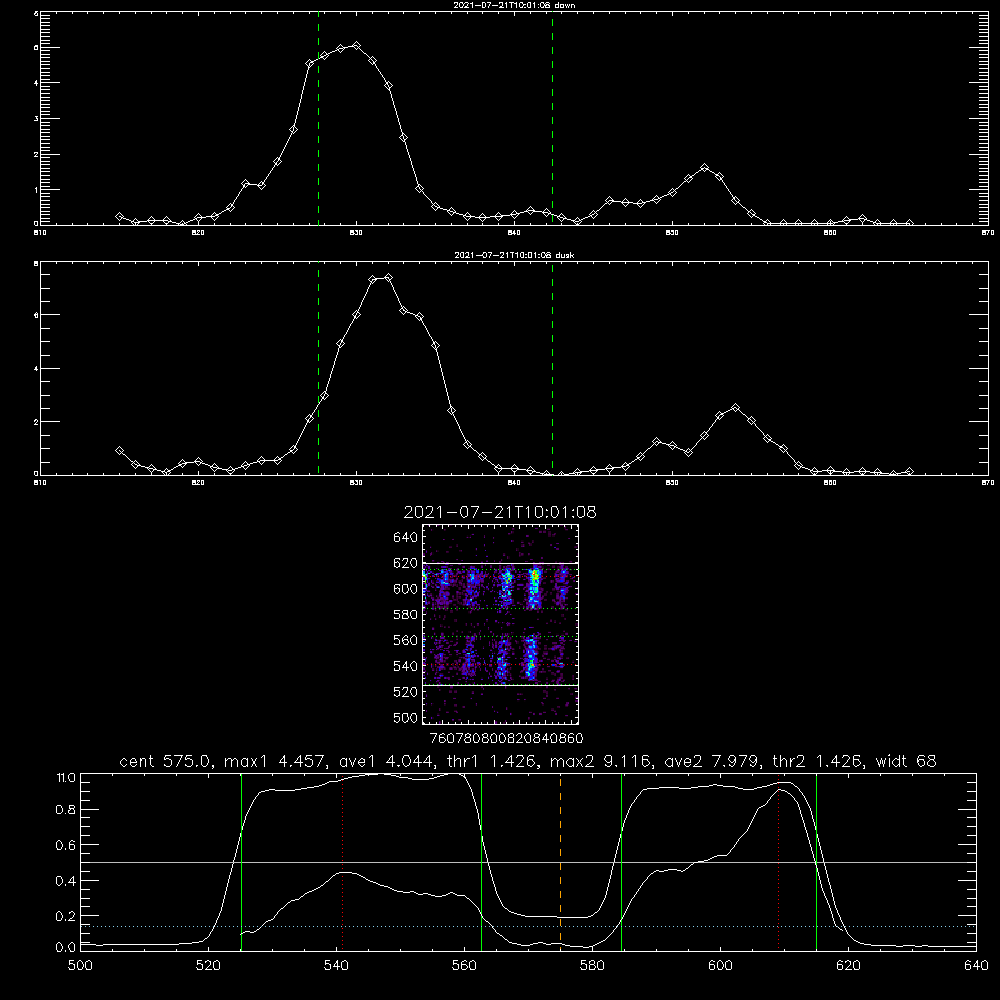Click the '760780800820840860' x-axis labels under image
The width and height of the screenshot is (1000, 1000).
pyautogui.click(x=506, y=738)
